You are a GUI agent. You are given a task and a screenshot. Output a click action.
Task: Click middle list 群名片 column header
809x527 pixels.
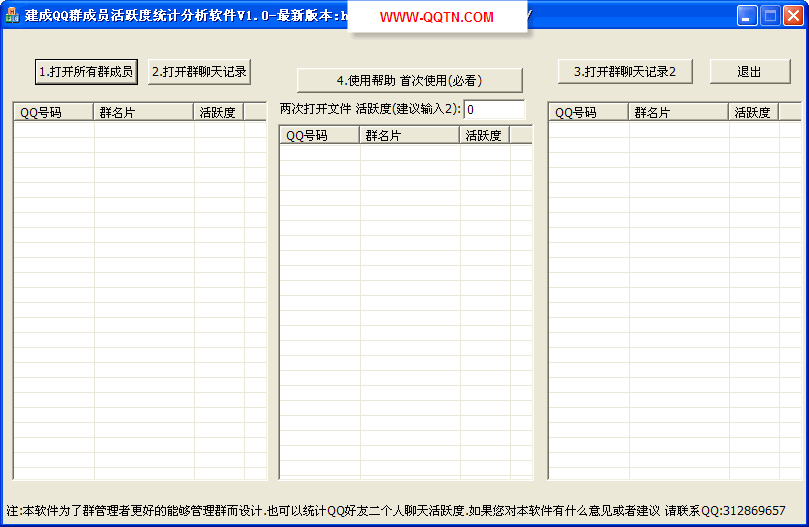tap(409, 135)
